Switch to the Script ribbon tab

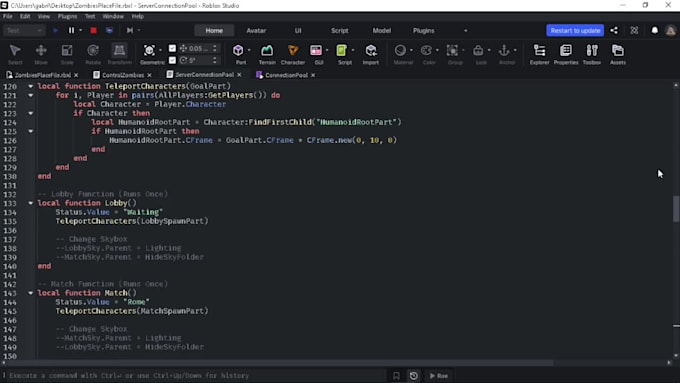[x=340, y=31]
